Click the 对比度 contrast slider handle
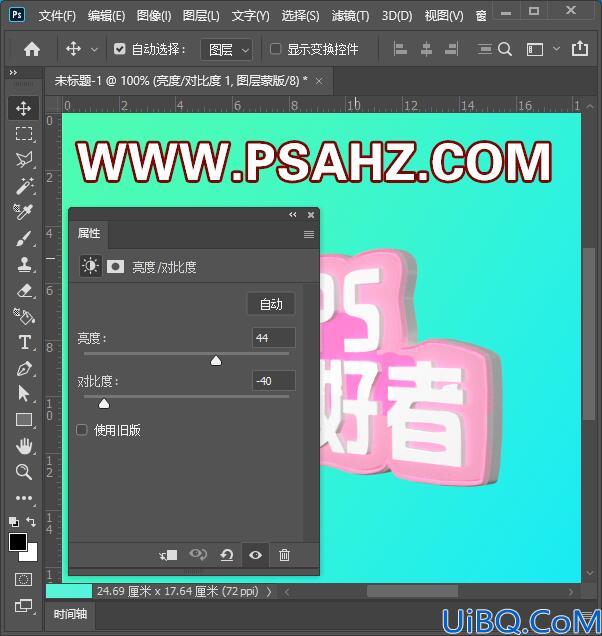 [x=104, y=403]
